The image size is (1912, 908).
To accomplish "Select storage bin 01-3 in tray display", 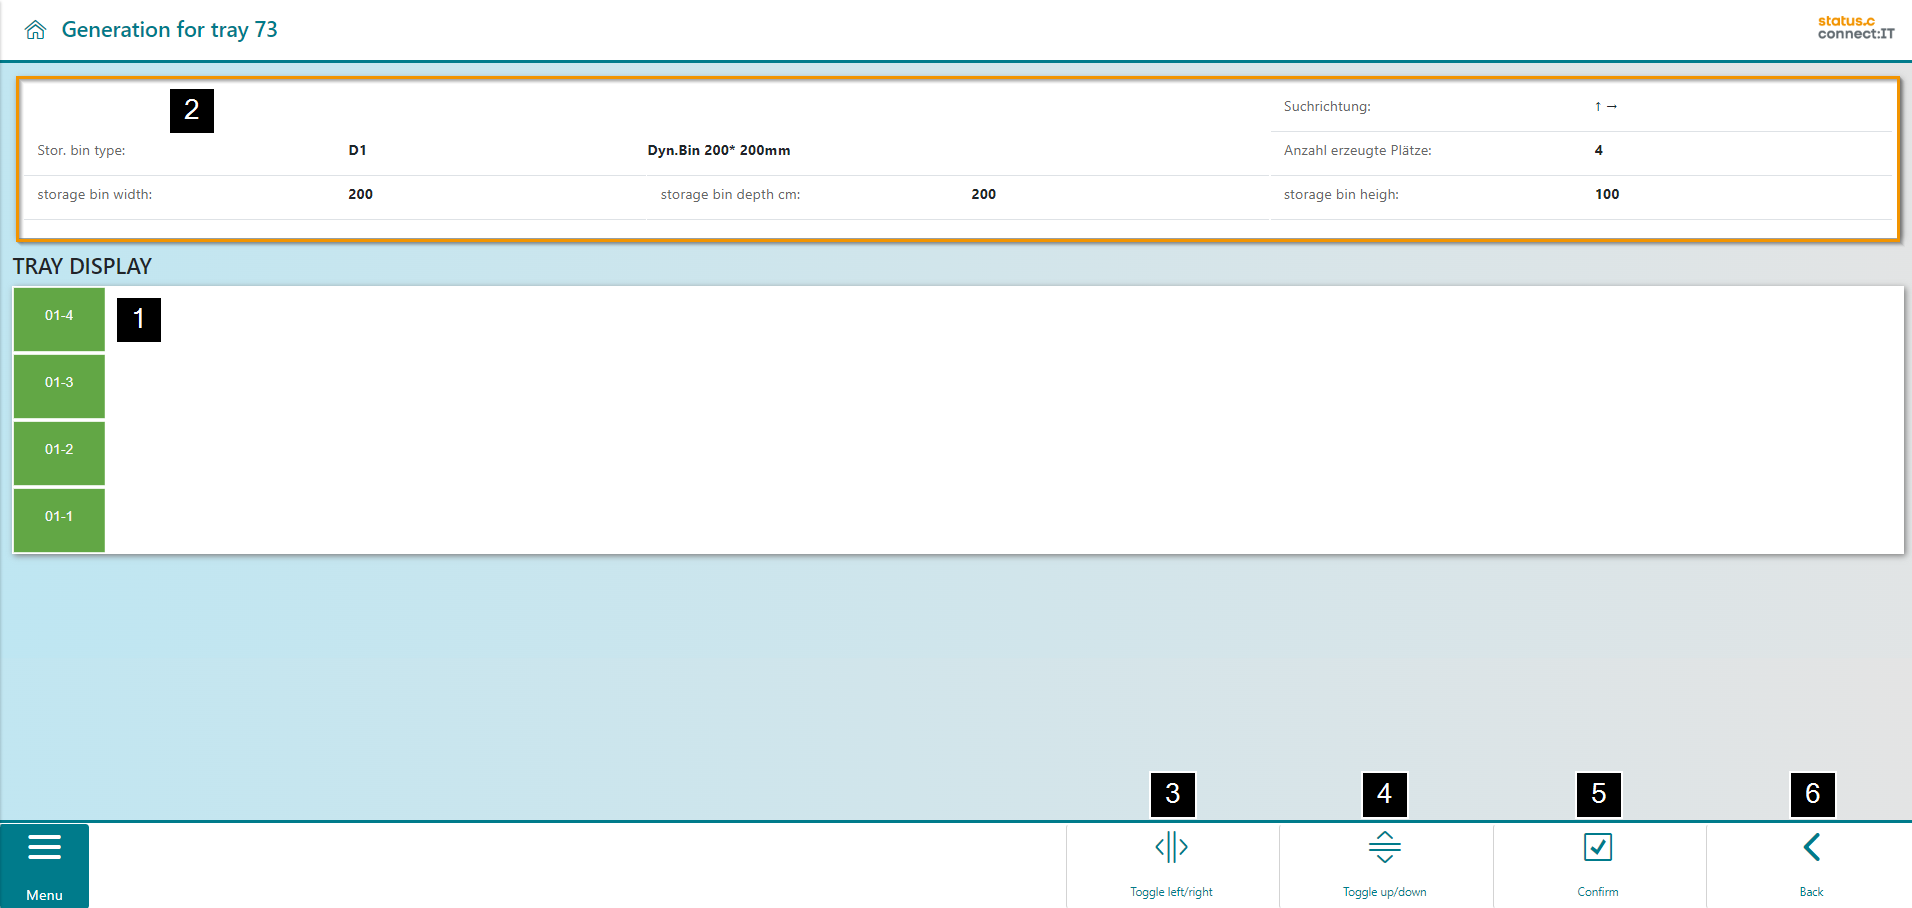I will [59, 385].
